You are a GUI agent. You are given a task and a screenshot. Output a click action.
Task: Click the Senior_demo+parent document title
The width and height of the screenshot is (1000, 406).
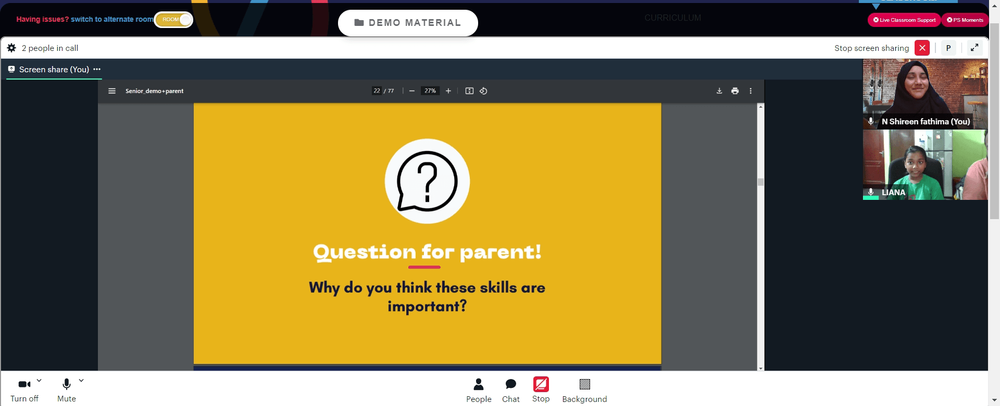click(154, 91)
